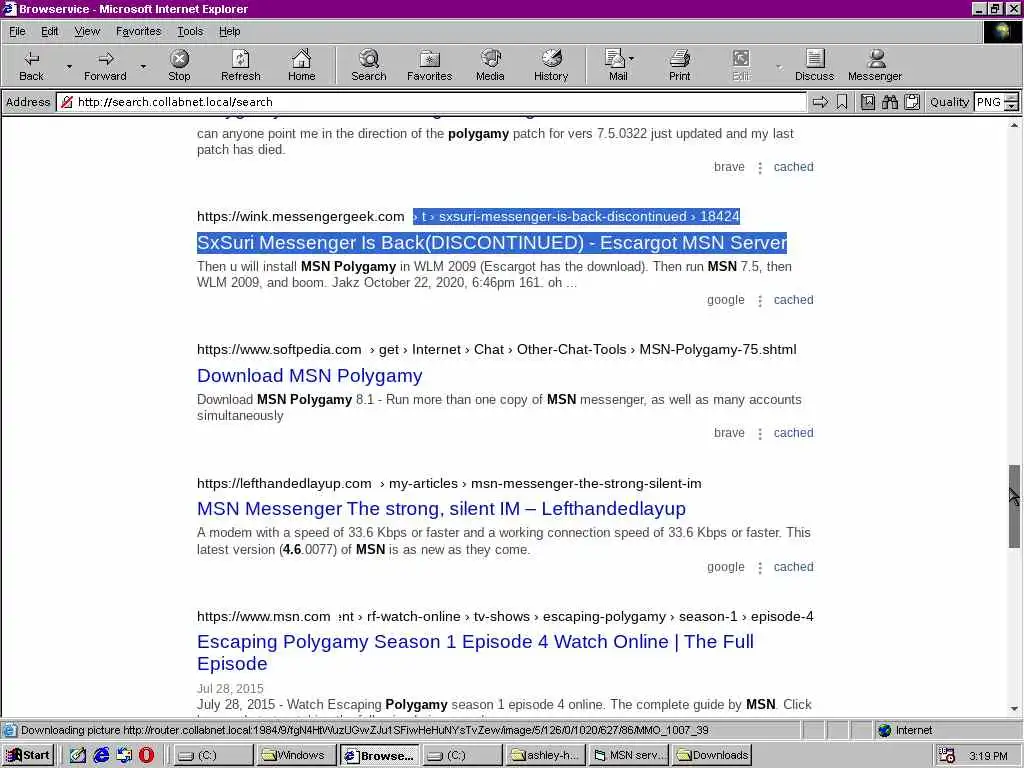Launch Messenger from the toolbar

[874, 65]
